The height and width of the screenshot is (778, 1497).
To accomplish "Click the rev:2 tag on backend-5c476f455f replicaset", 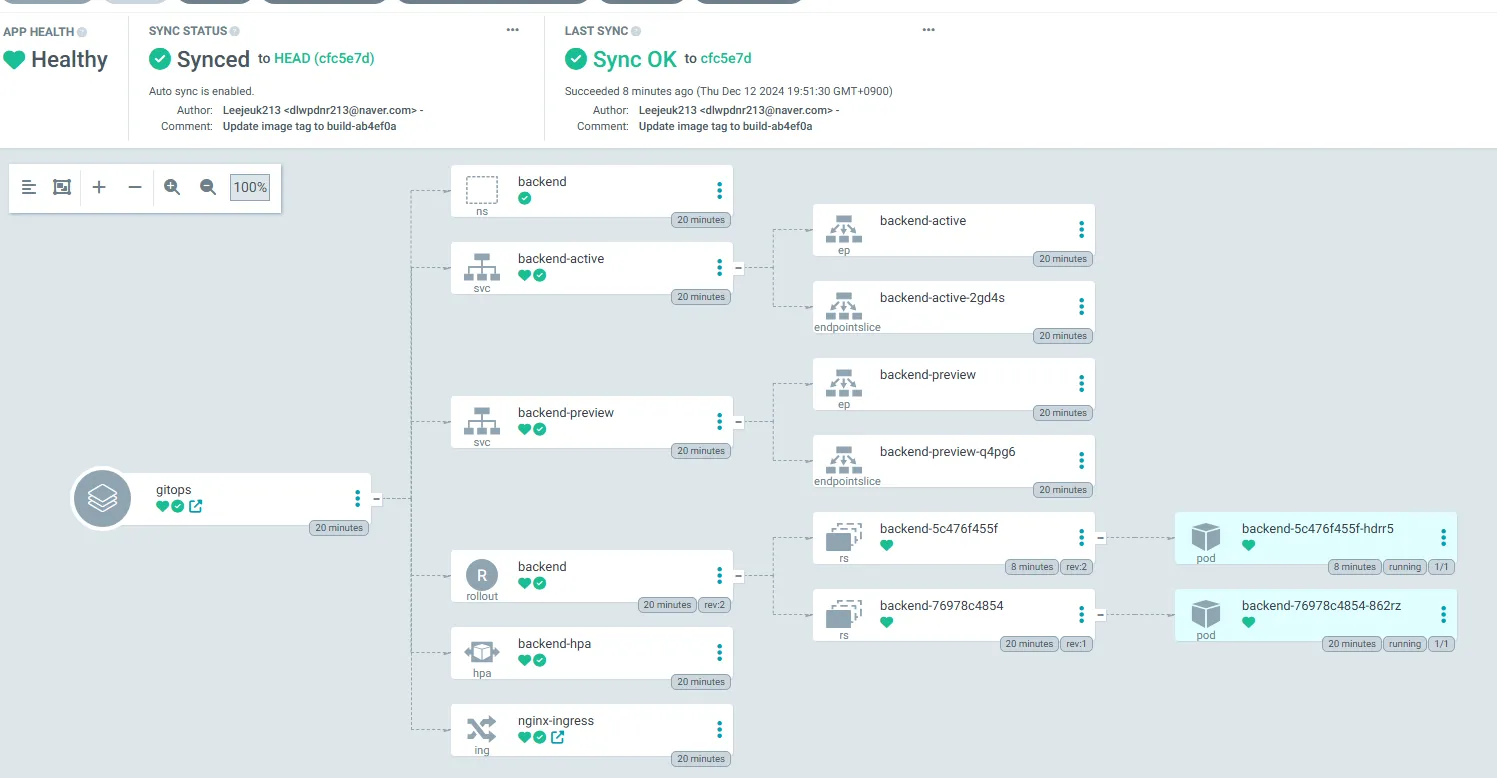I will tap(1075, 567).
